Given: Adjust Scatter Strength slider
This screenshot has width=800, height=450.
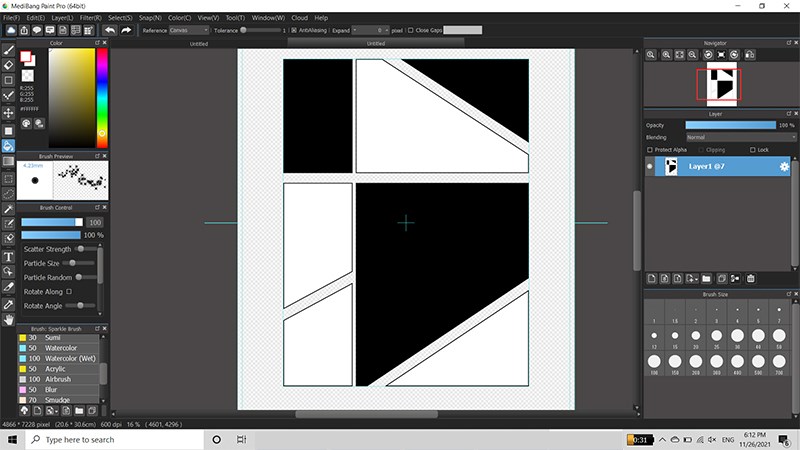Looking at the screenshot, I should pyautogui.click(x=85, y=249).
